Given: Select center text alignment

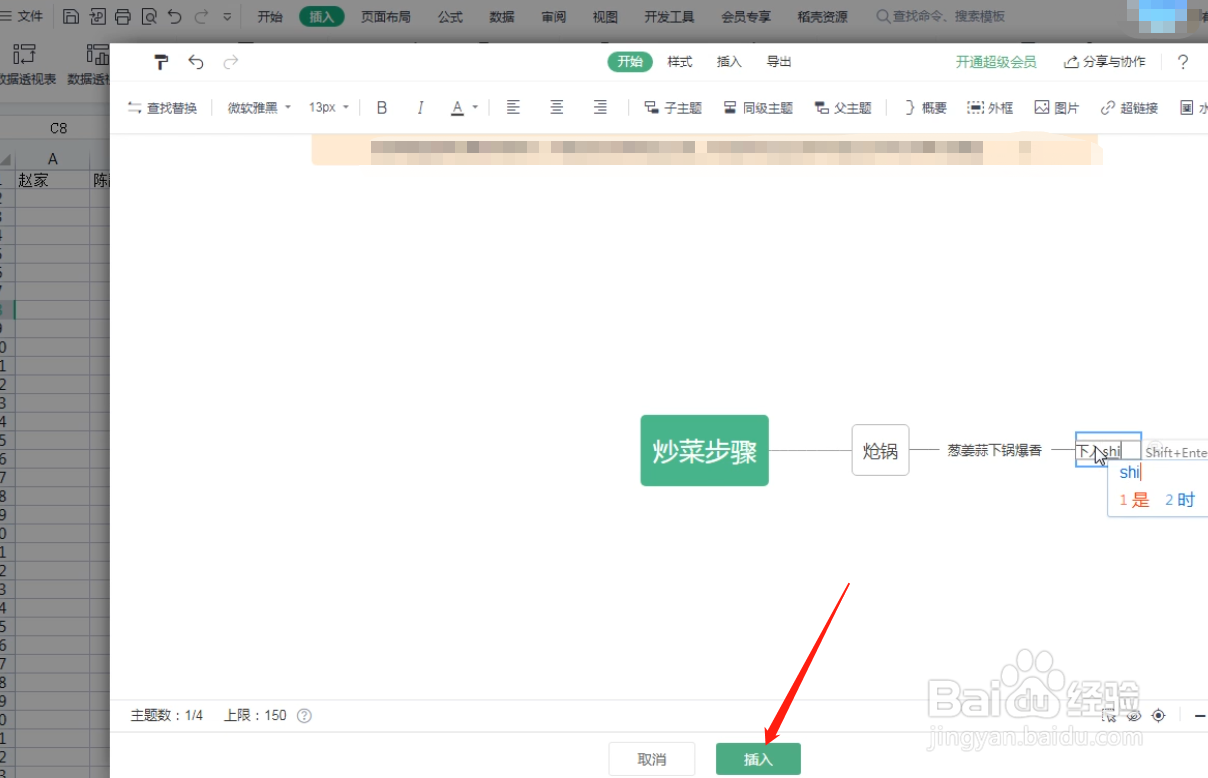Looking at the screenshot, I should coord(556,107).
